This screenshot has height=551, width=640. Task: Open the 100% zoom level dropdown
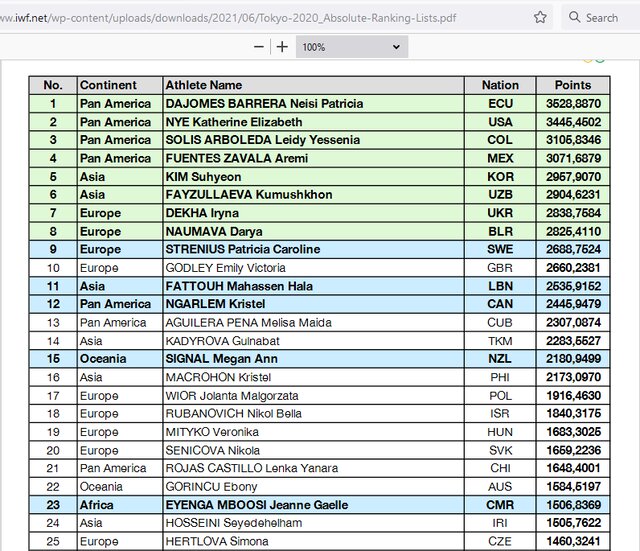coord(352,47)
